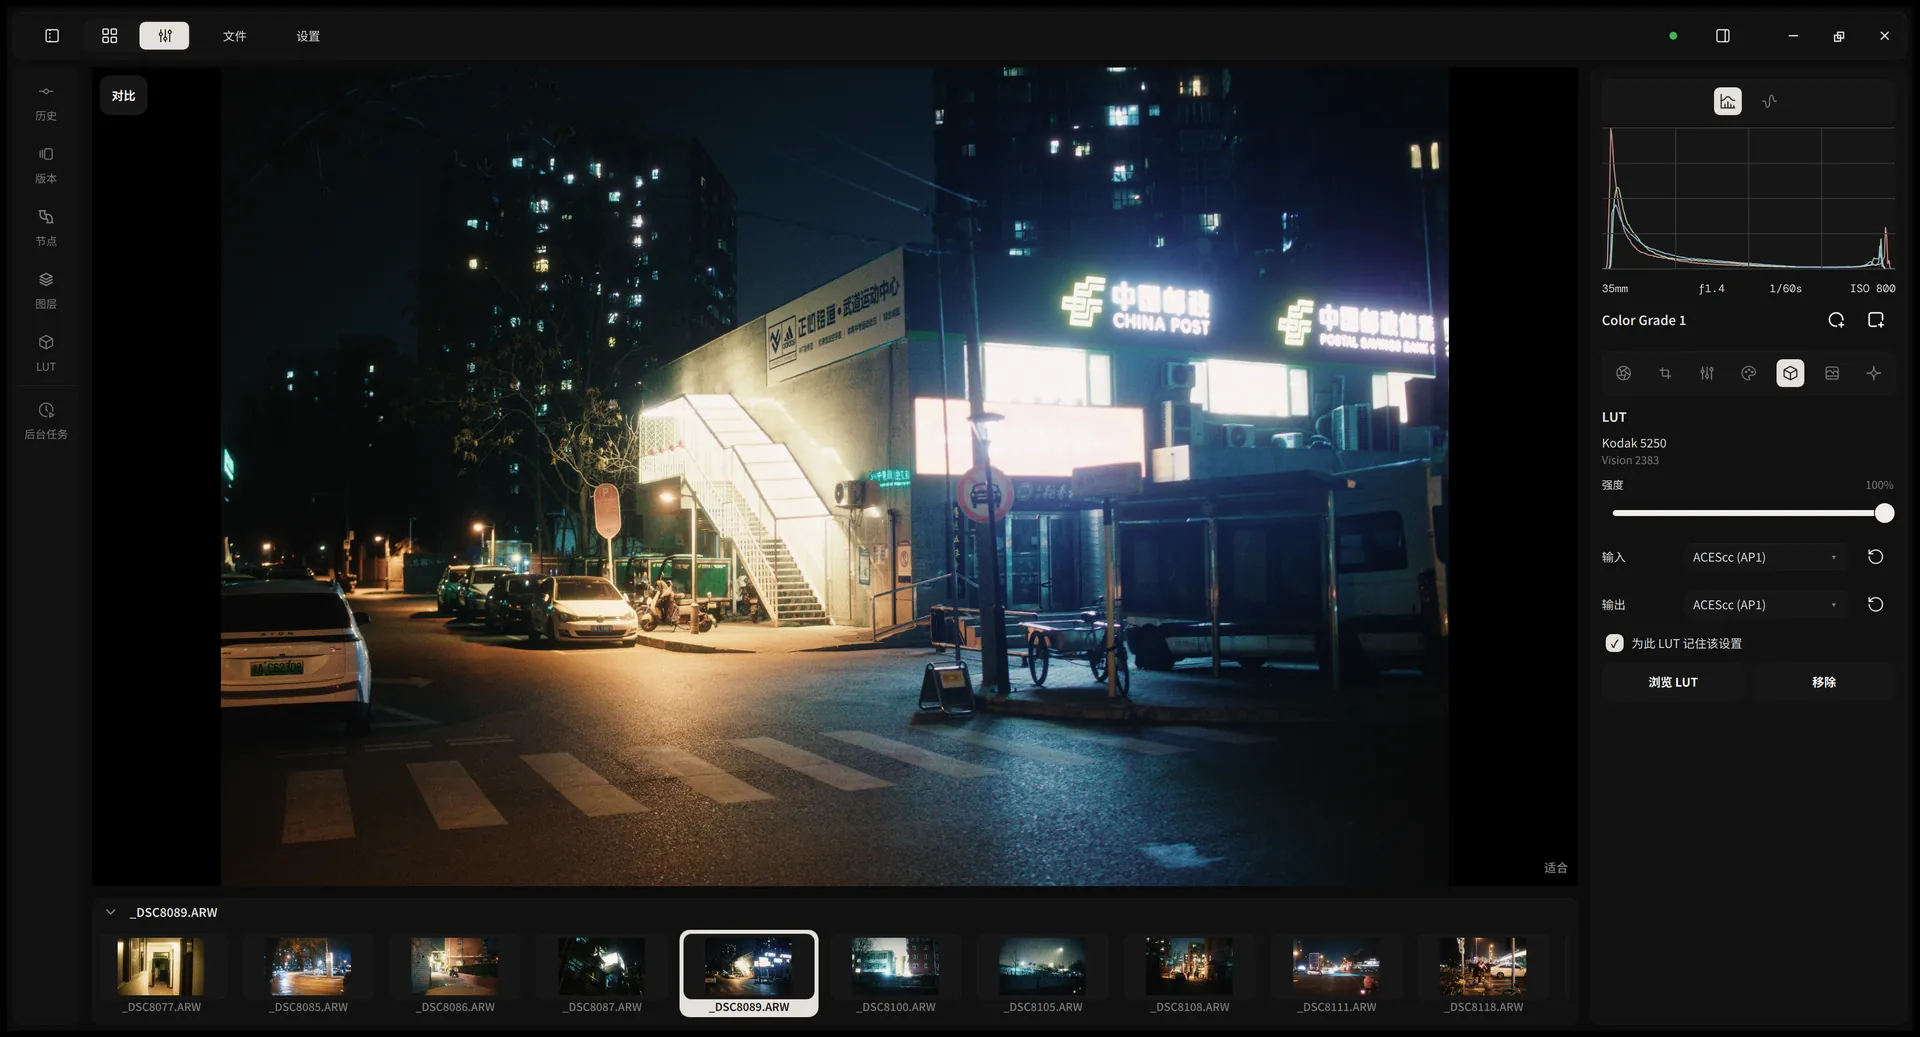The width and height of the screenshot is (1920, 1037).
Task: Toggle the right panel layout icon
Action: (x=1723, y=36)
